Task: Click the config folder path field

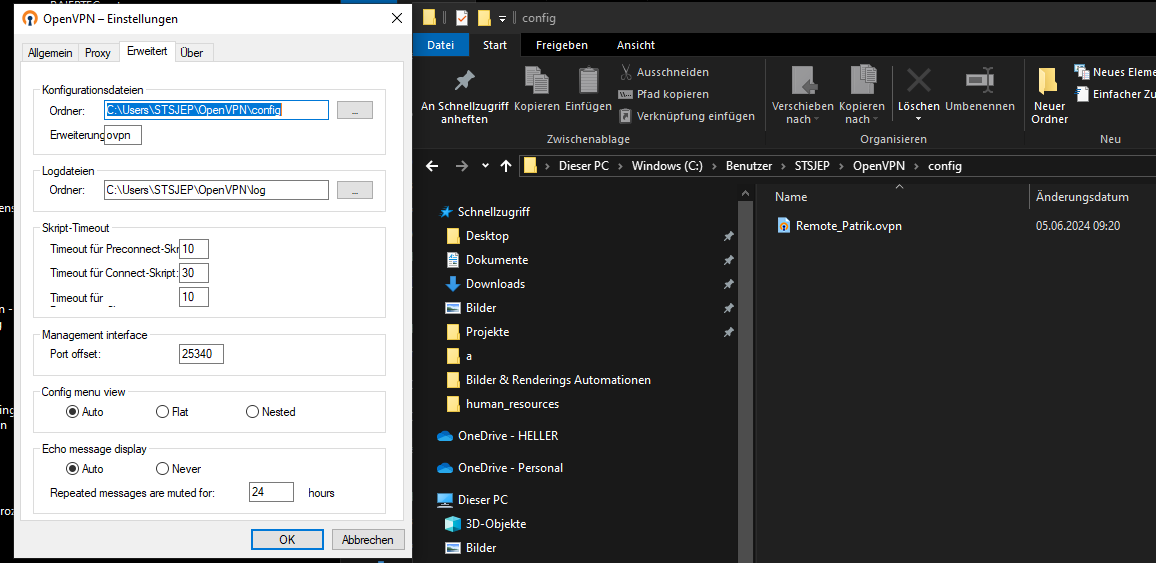Action: [217, 110]
